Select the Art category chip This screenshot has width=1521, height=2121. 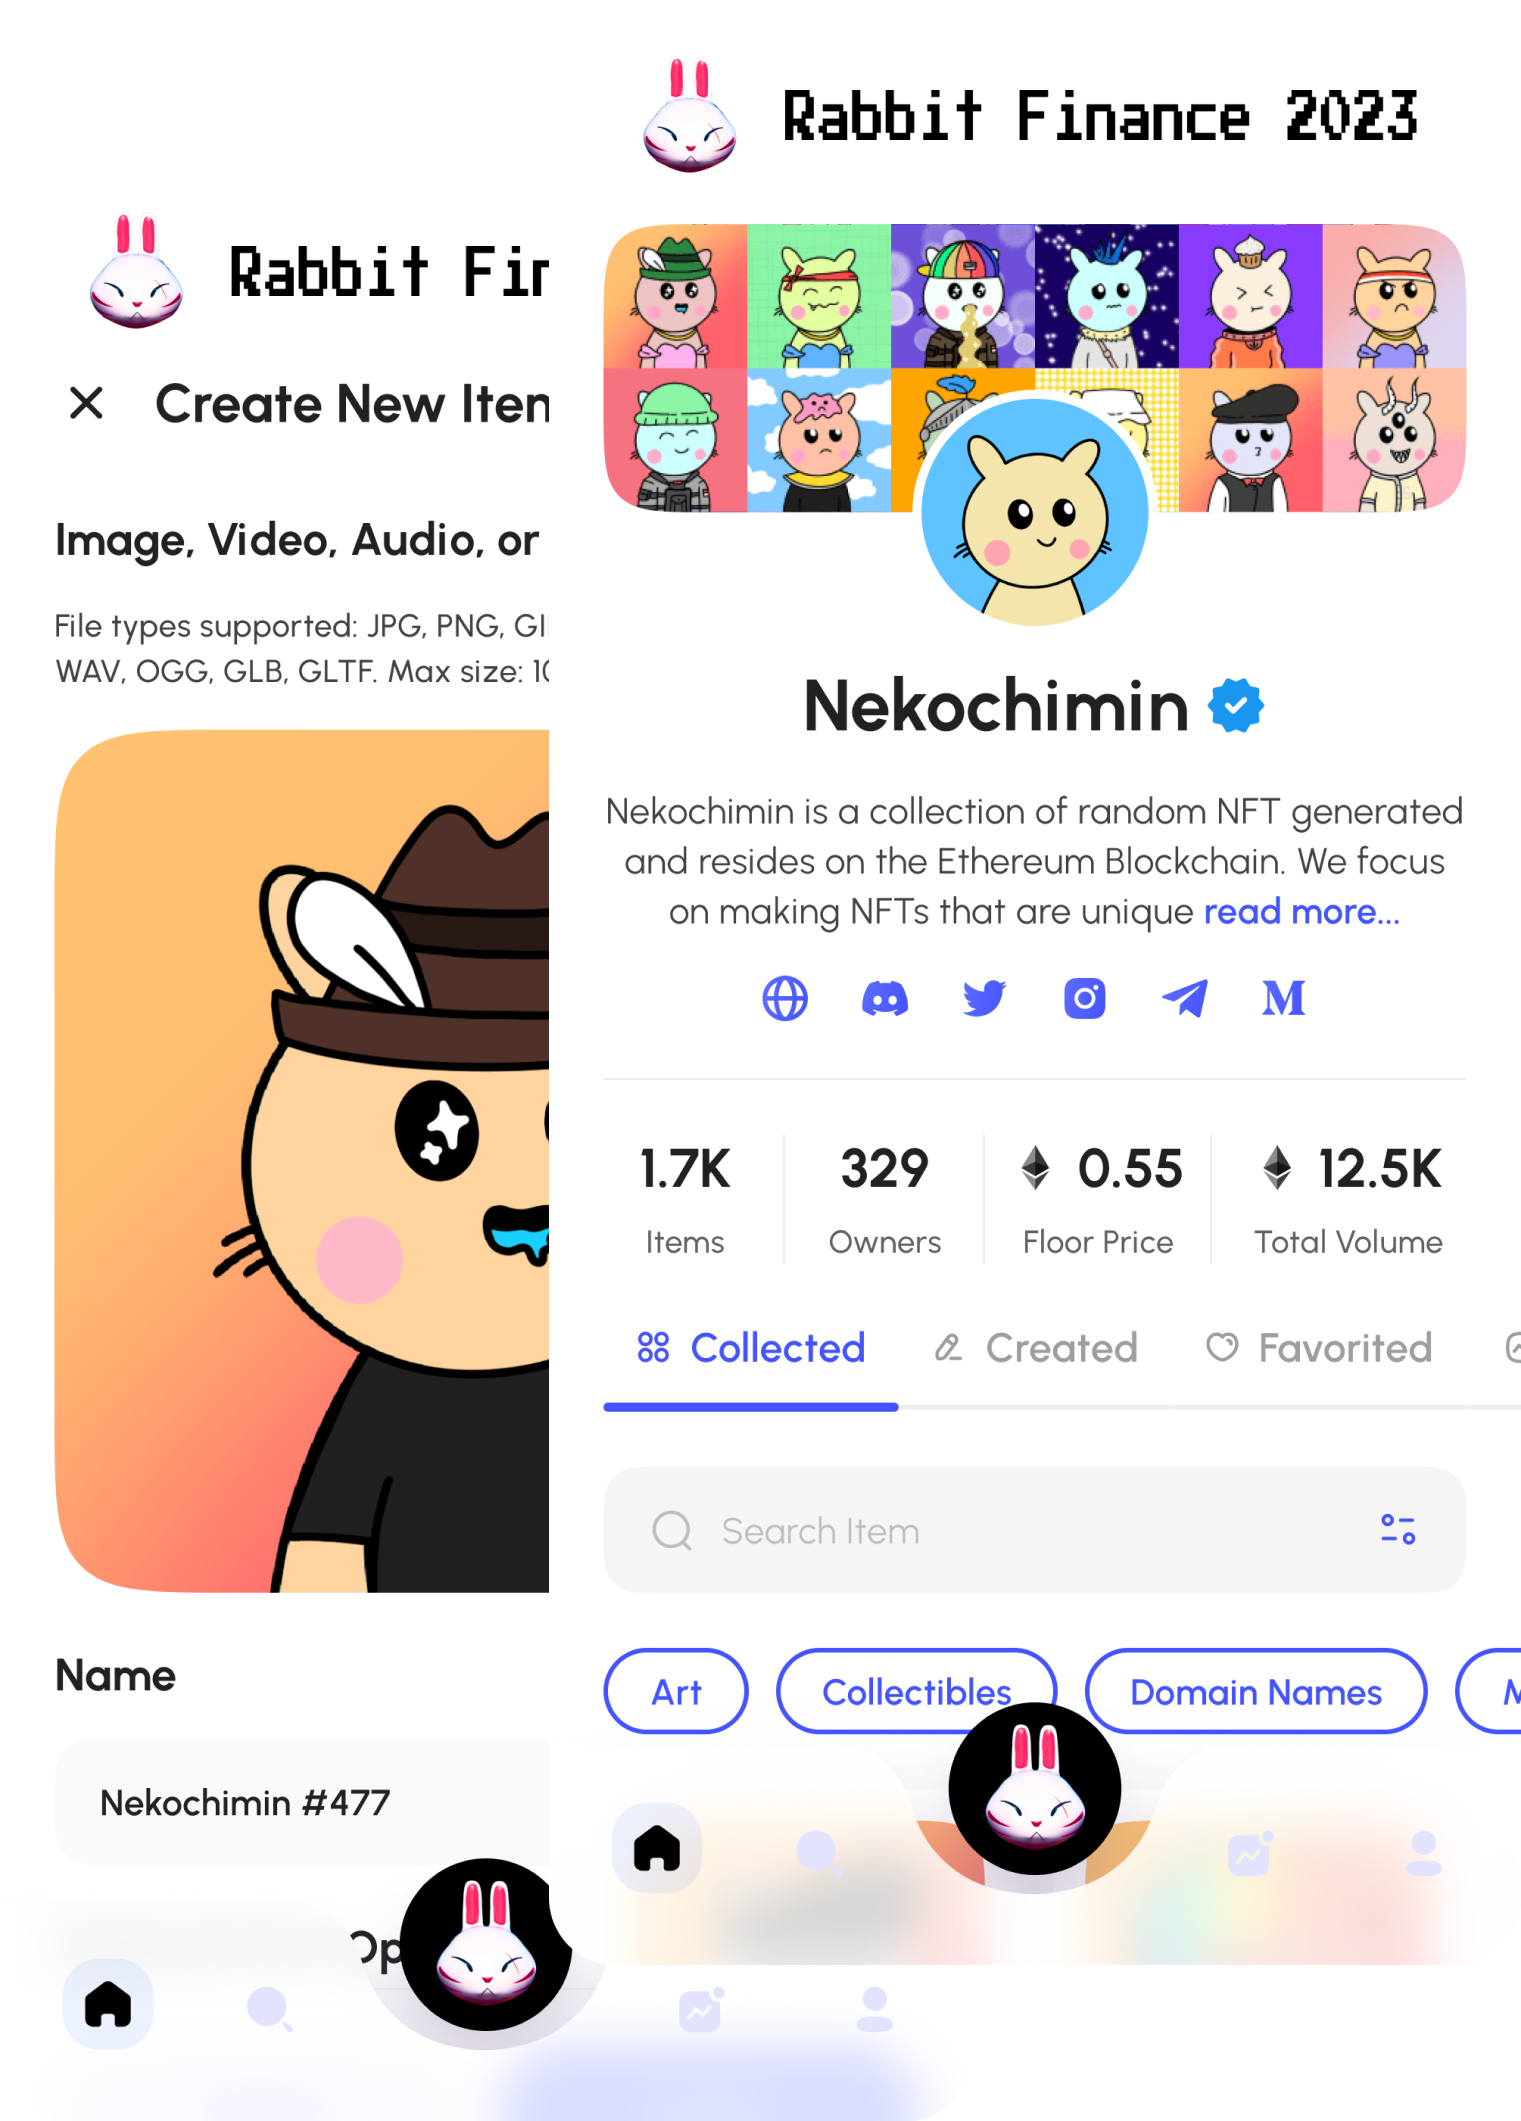(x=676, y=1691)
